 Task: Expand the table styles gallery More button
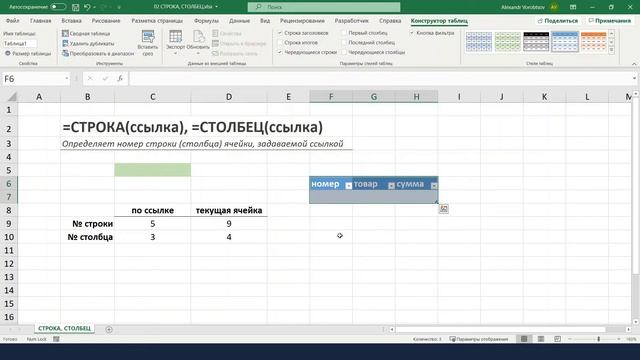pyautogui.click(x=611, y=51)
